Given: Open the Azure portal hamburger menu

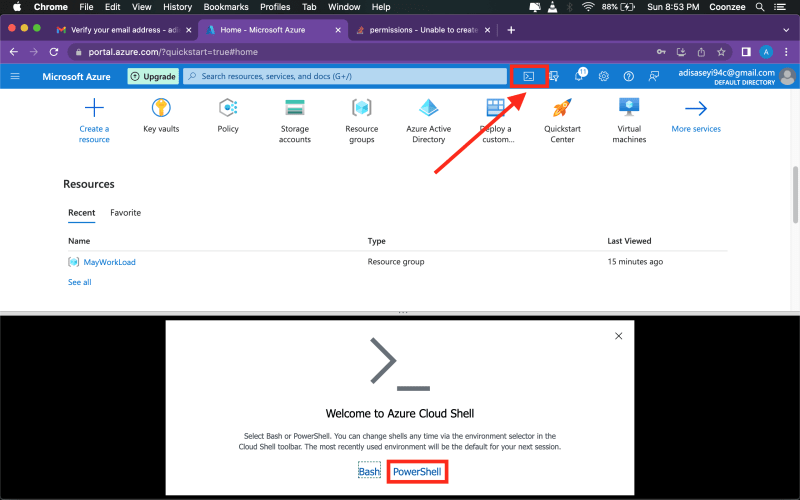Looking at the screenshot, I should 15,77.
